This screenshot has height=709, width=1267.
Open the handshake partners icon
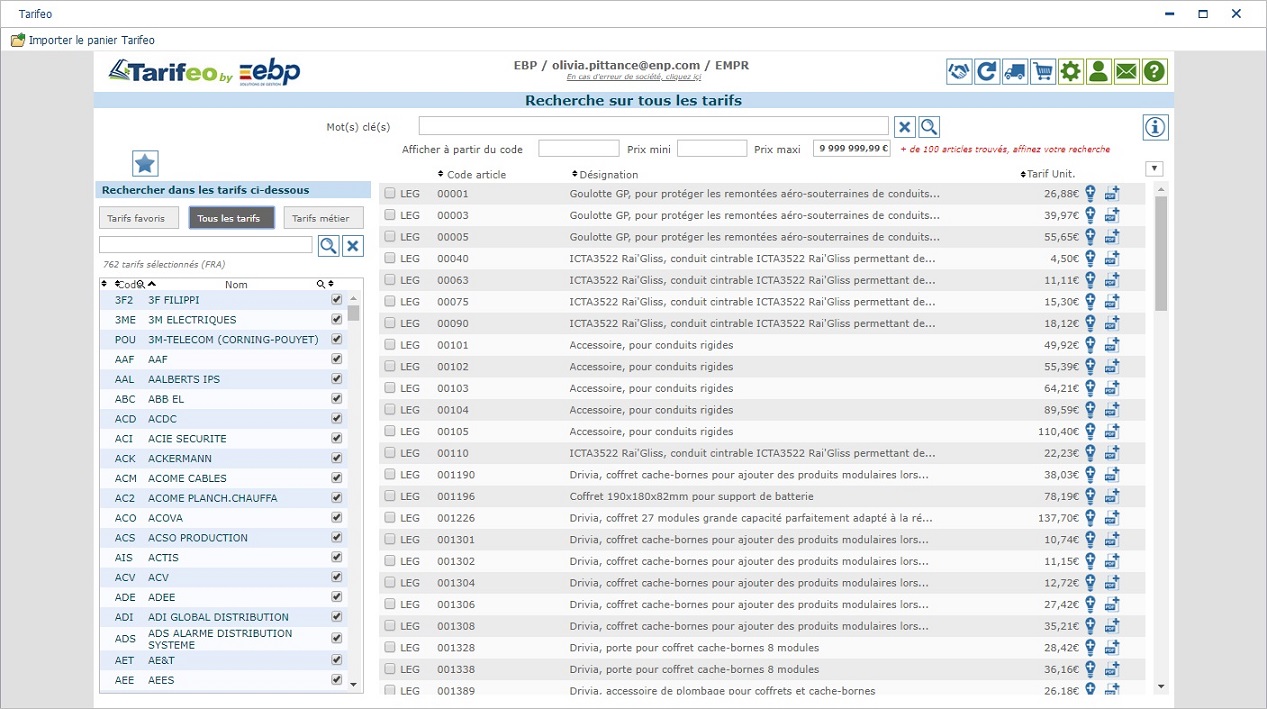pos(959,71)
